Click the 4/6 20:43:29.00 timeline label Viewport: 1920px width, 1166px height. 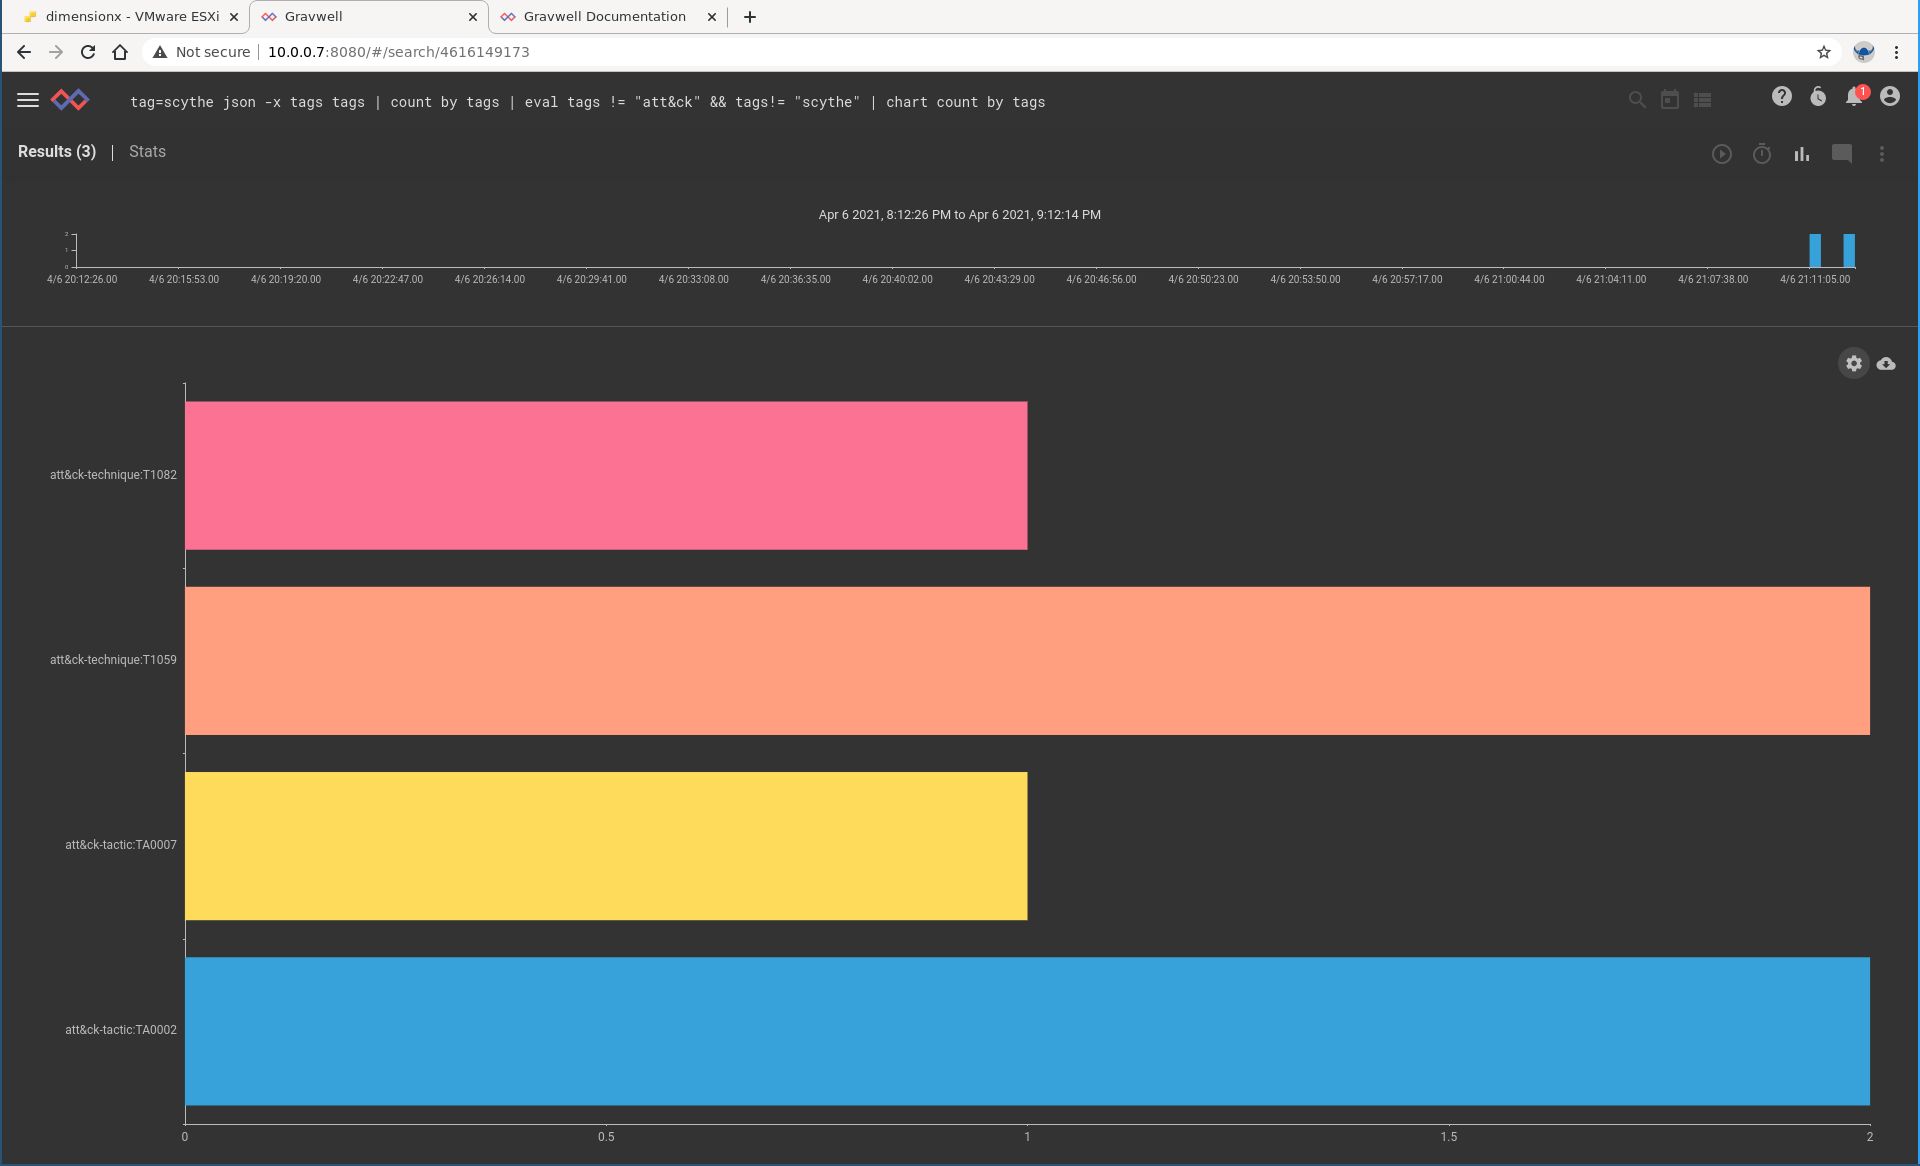coord(999,280)
